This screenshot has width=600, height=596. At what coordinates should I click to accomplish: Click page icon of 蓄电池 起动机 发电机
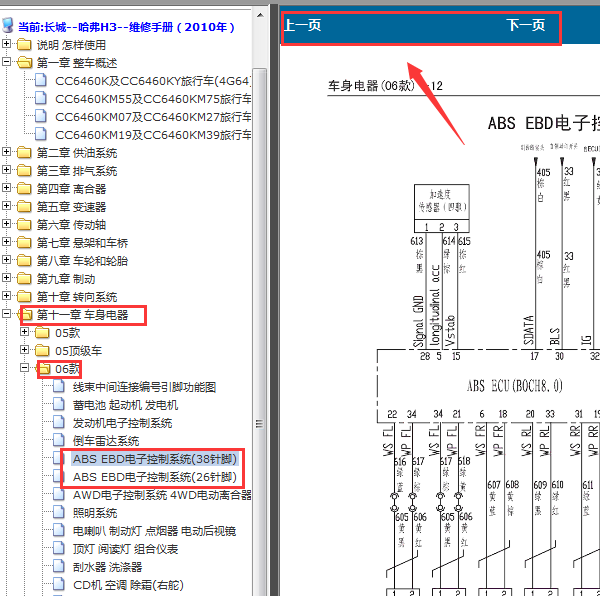click(59, 404)
